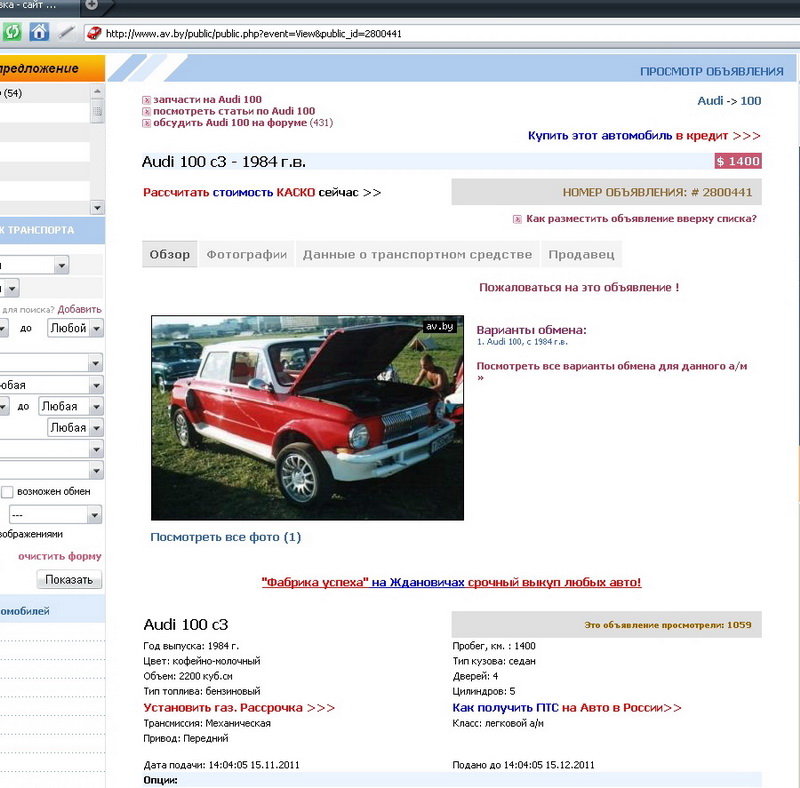Image resolution: width=800 pixels, height=788 pixels.
Task: Click 'Цвет: кофейно-молочный' text
Action: coord(202,661)
